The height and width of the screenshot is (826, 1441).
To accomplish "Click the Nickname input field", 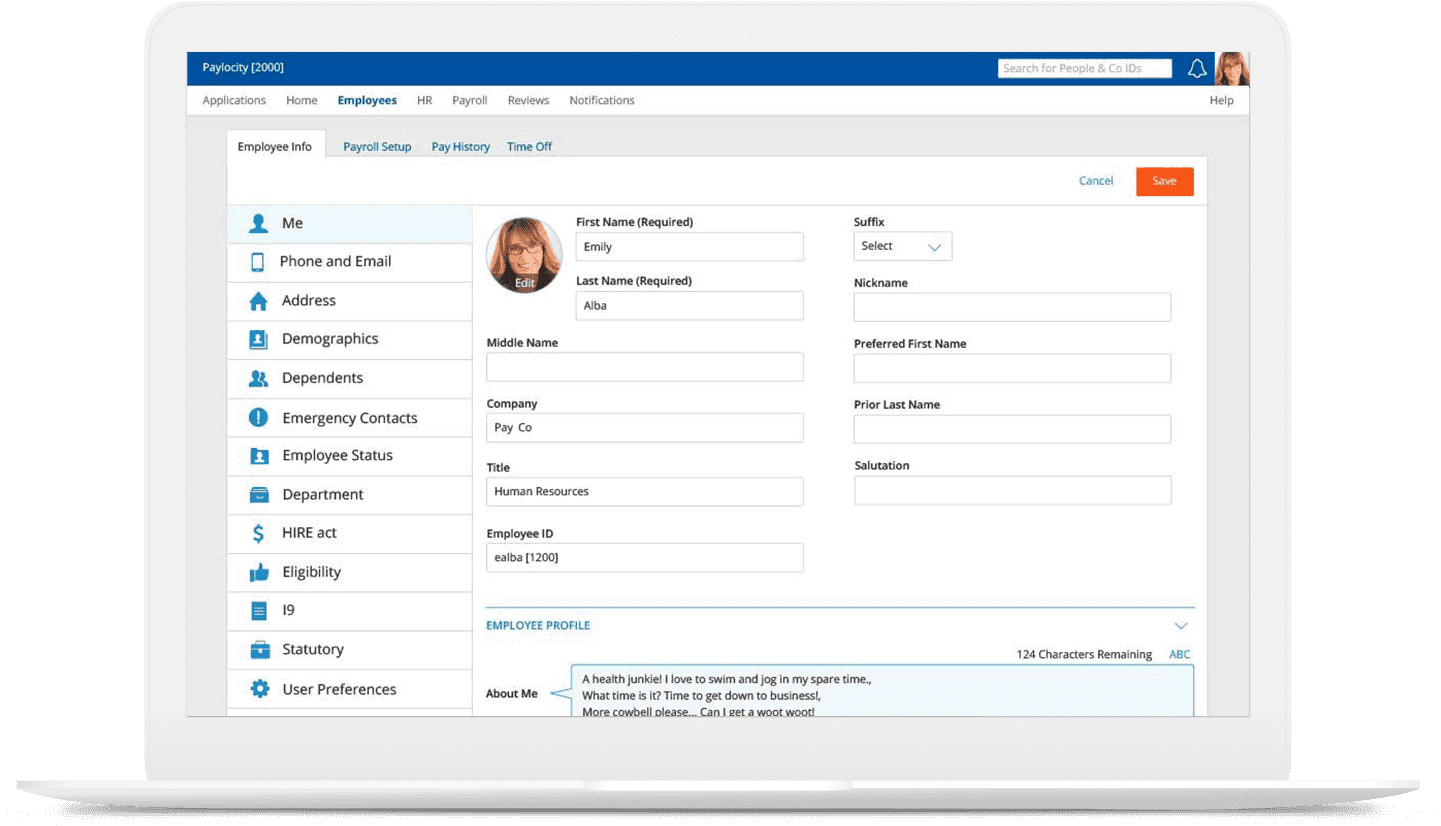I will coord(1012,307).
